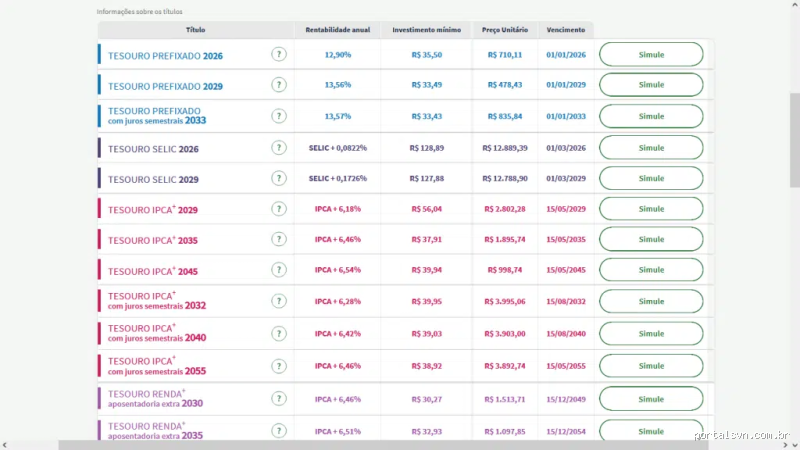
Task: Select the R$ 3.892,74 unit price
Action: (x=505, y=366)
